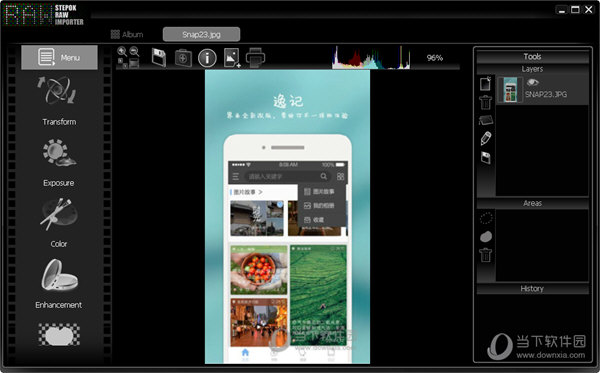
Task: Zoom out with the magnifier minus icon
Action: click(x=134, y=52)
